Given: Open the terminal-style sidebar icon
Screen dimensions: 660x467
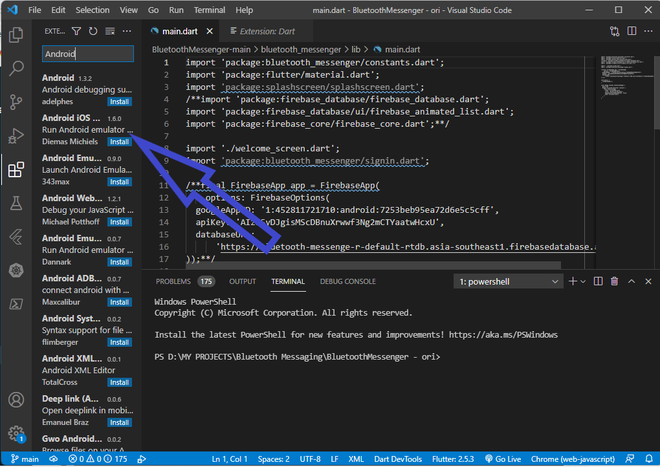Looking at the screenshot, I should pyautogui.click(x=16, y=304).
